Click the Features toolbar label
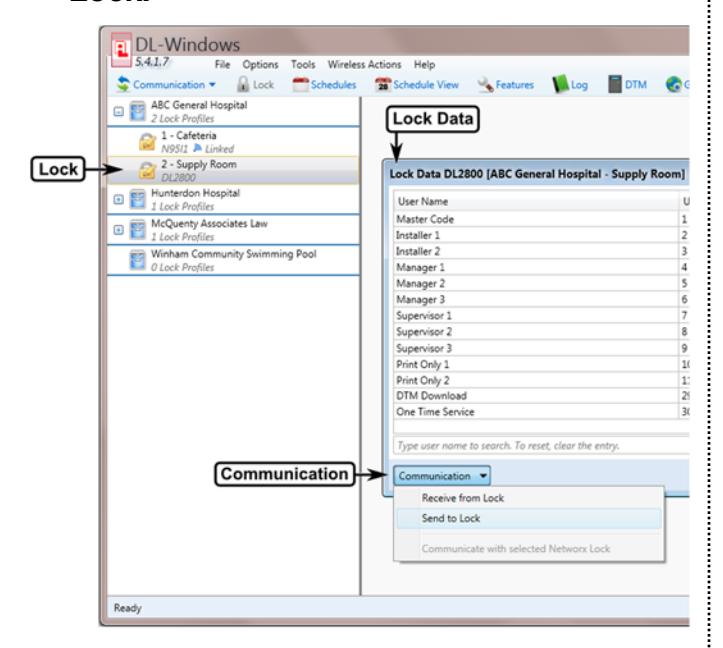This screenshot has height=648, width=723. (515, 85)
